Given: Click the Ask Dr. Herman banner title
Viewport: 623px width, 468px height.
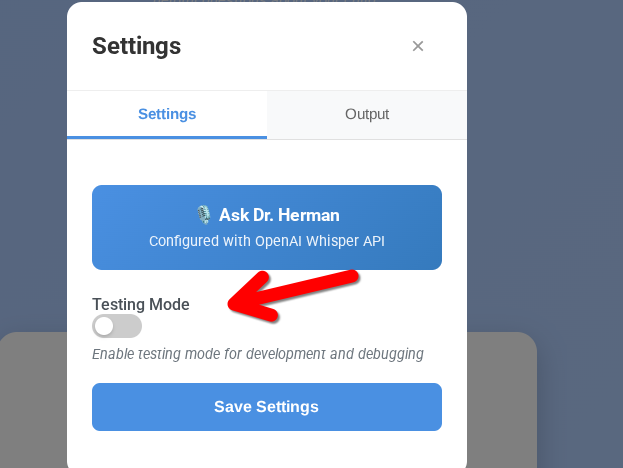Looking at the screenshot, I should point(279,215).
